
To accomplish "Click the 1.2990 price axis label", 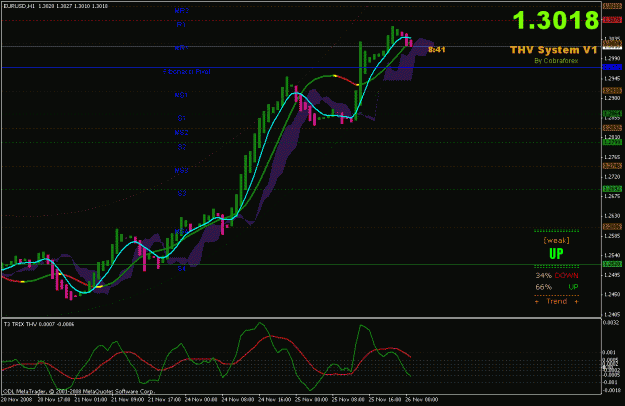I will 612,58.
